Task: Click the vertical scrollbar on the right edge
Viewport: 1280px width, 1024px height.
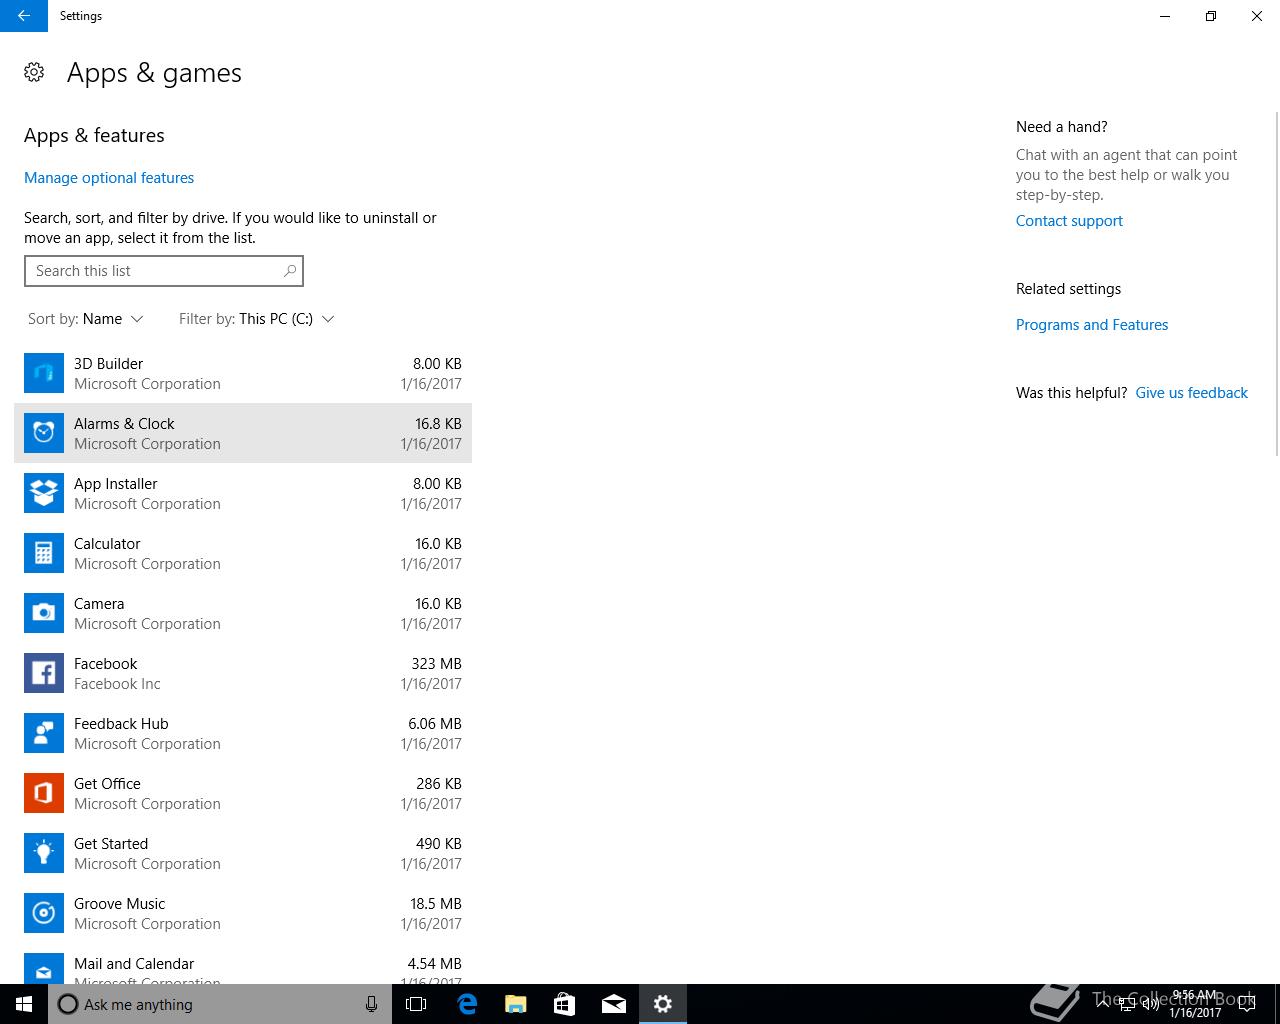Action: pyautogui.click(x=1275, y=282)
